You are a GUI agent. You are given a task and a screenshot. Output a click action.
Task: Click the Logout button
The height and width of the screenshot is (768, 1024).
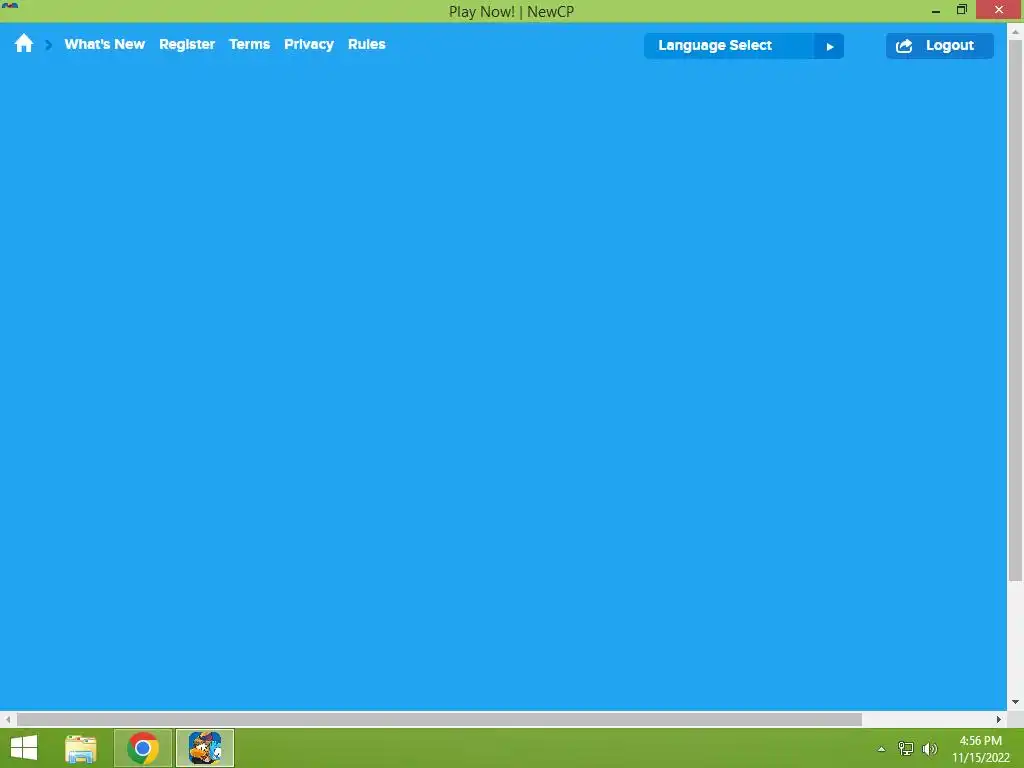[x=940, y=46]
